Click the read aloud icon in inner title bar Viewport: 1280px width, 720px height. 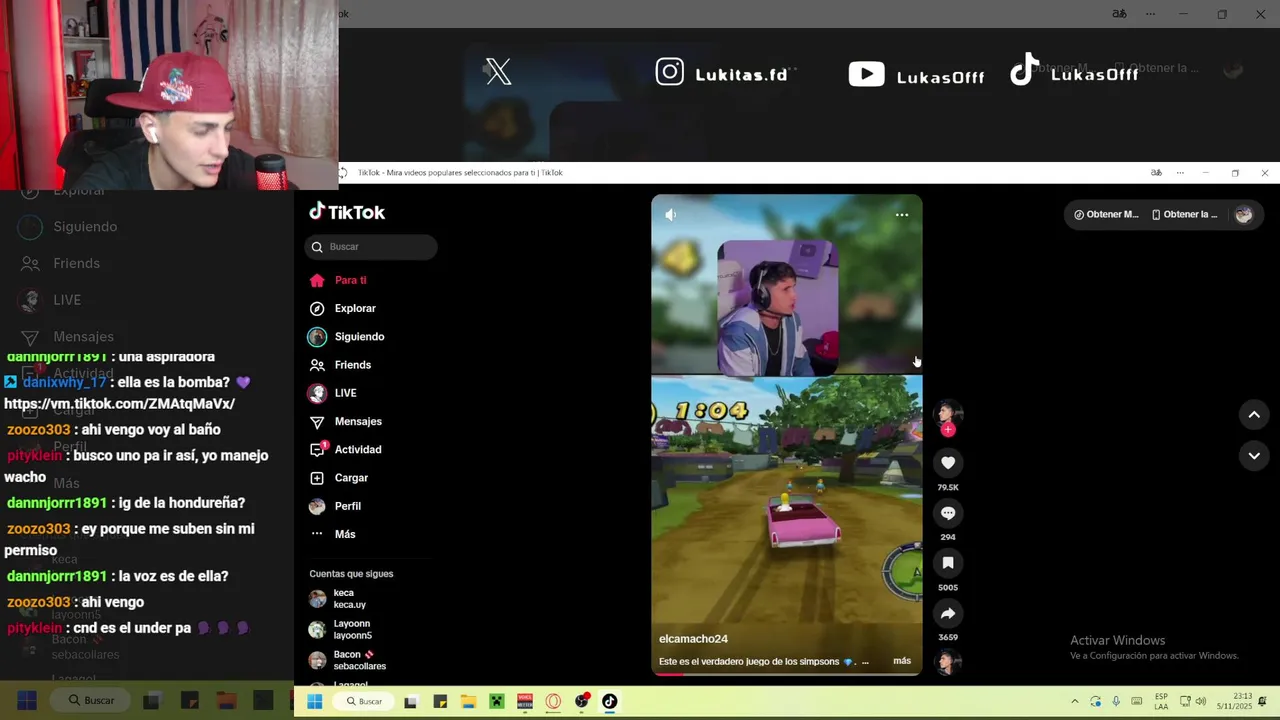tap(1156, 173)
